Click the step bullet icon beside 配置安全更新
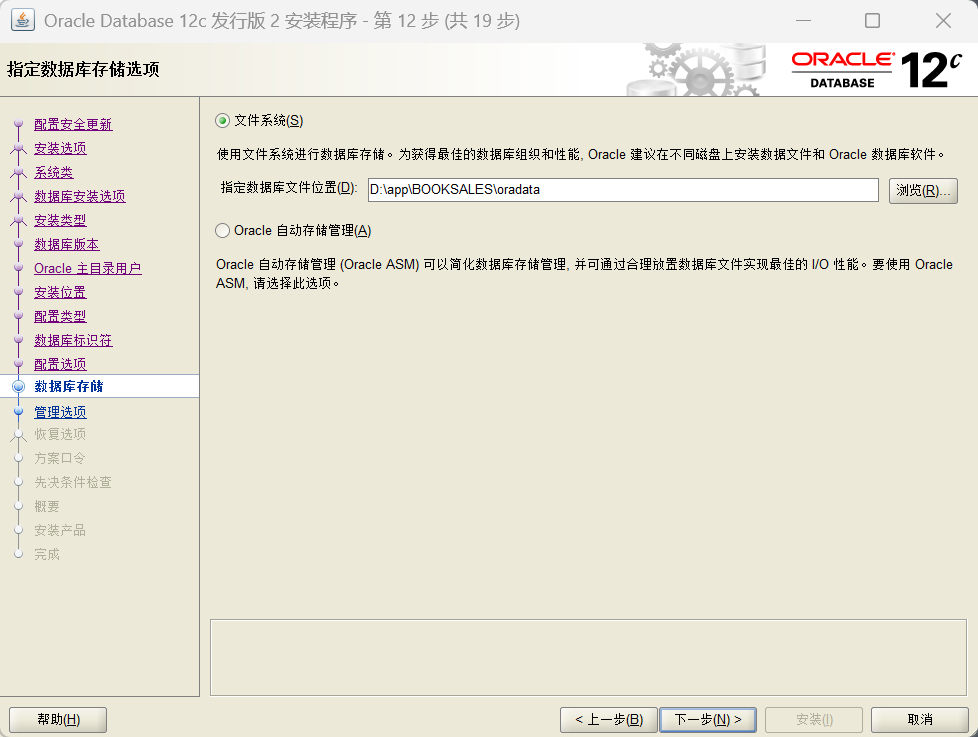This screenshot has height=737, width=978. pos(19,124)
